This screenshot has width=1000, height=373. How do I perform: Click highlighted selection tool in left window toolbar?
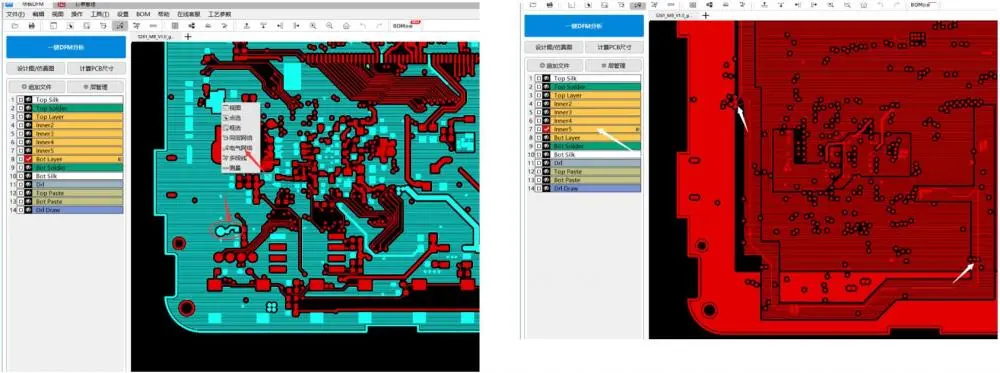(x=119, y=26)
